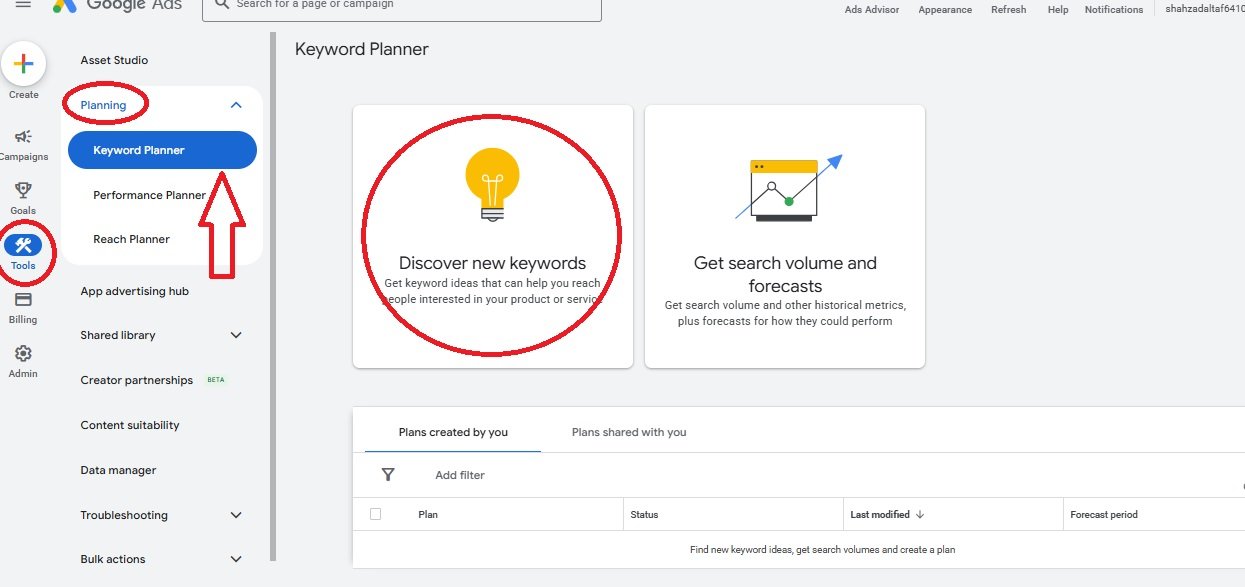The image size is (1245, 587).
Task: Open Billing from the sidebar icon
Action: click(x=22, y=300)
